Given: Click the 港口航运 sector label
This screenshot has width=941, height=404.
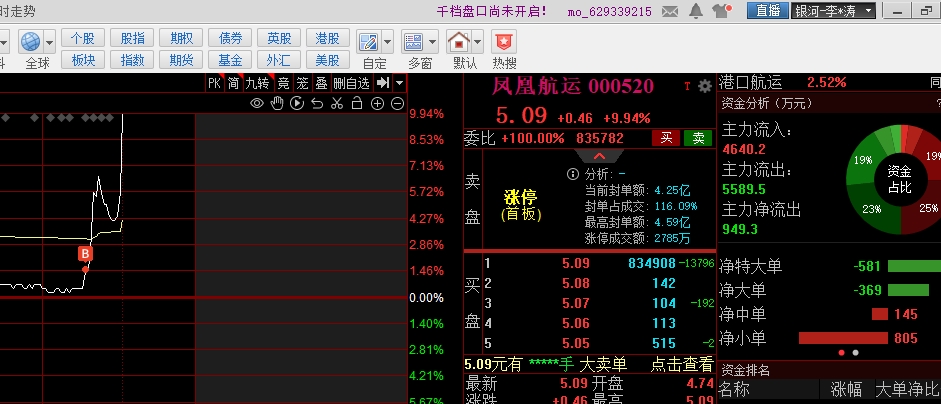Looking at the screenshot, I should (750, 82).
